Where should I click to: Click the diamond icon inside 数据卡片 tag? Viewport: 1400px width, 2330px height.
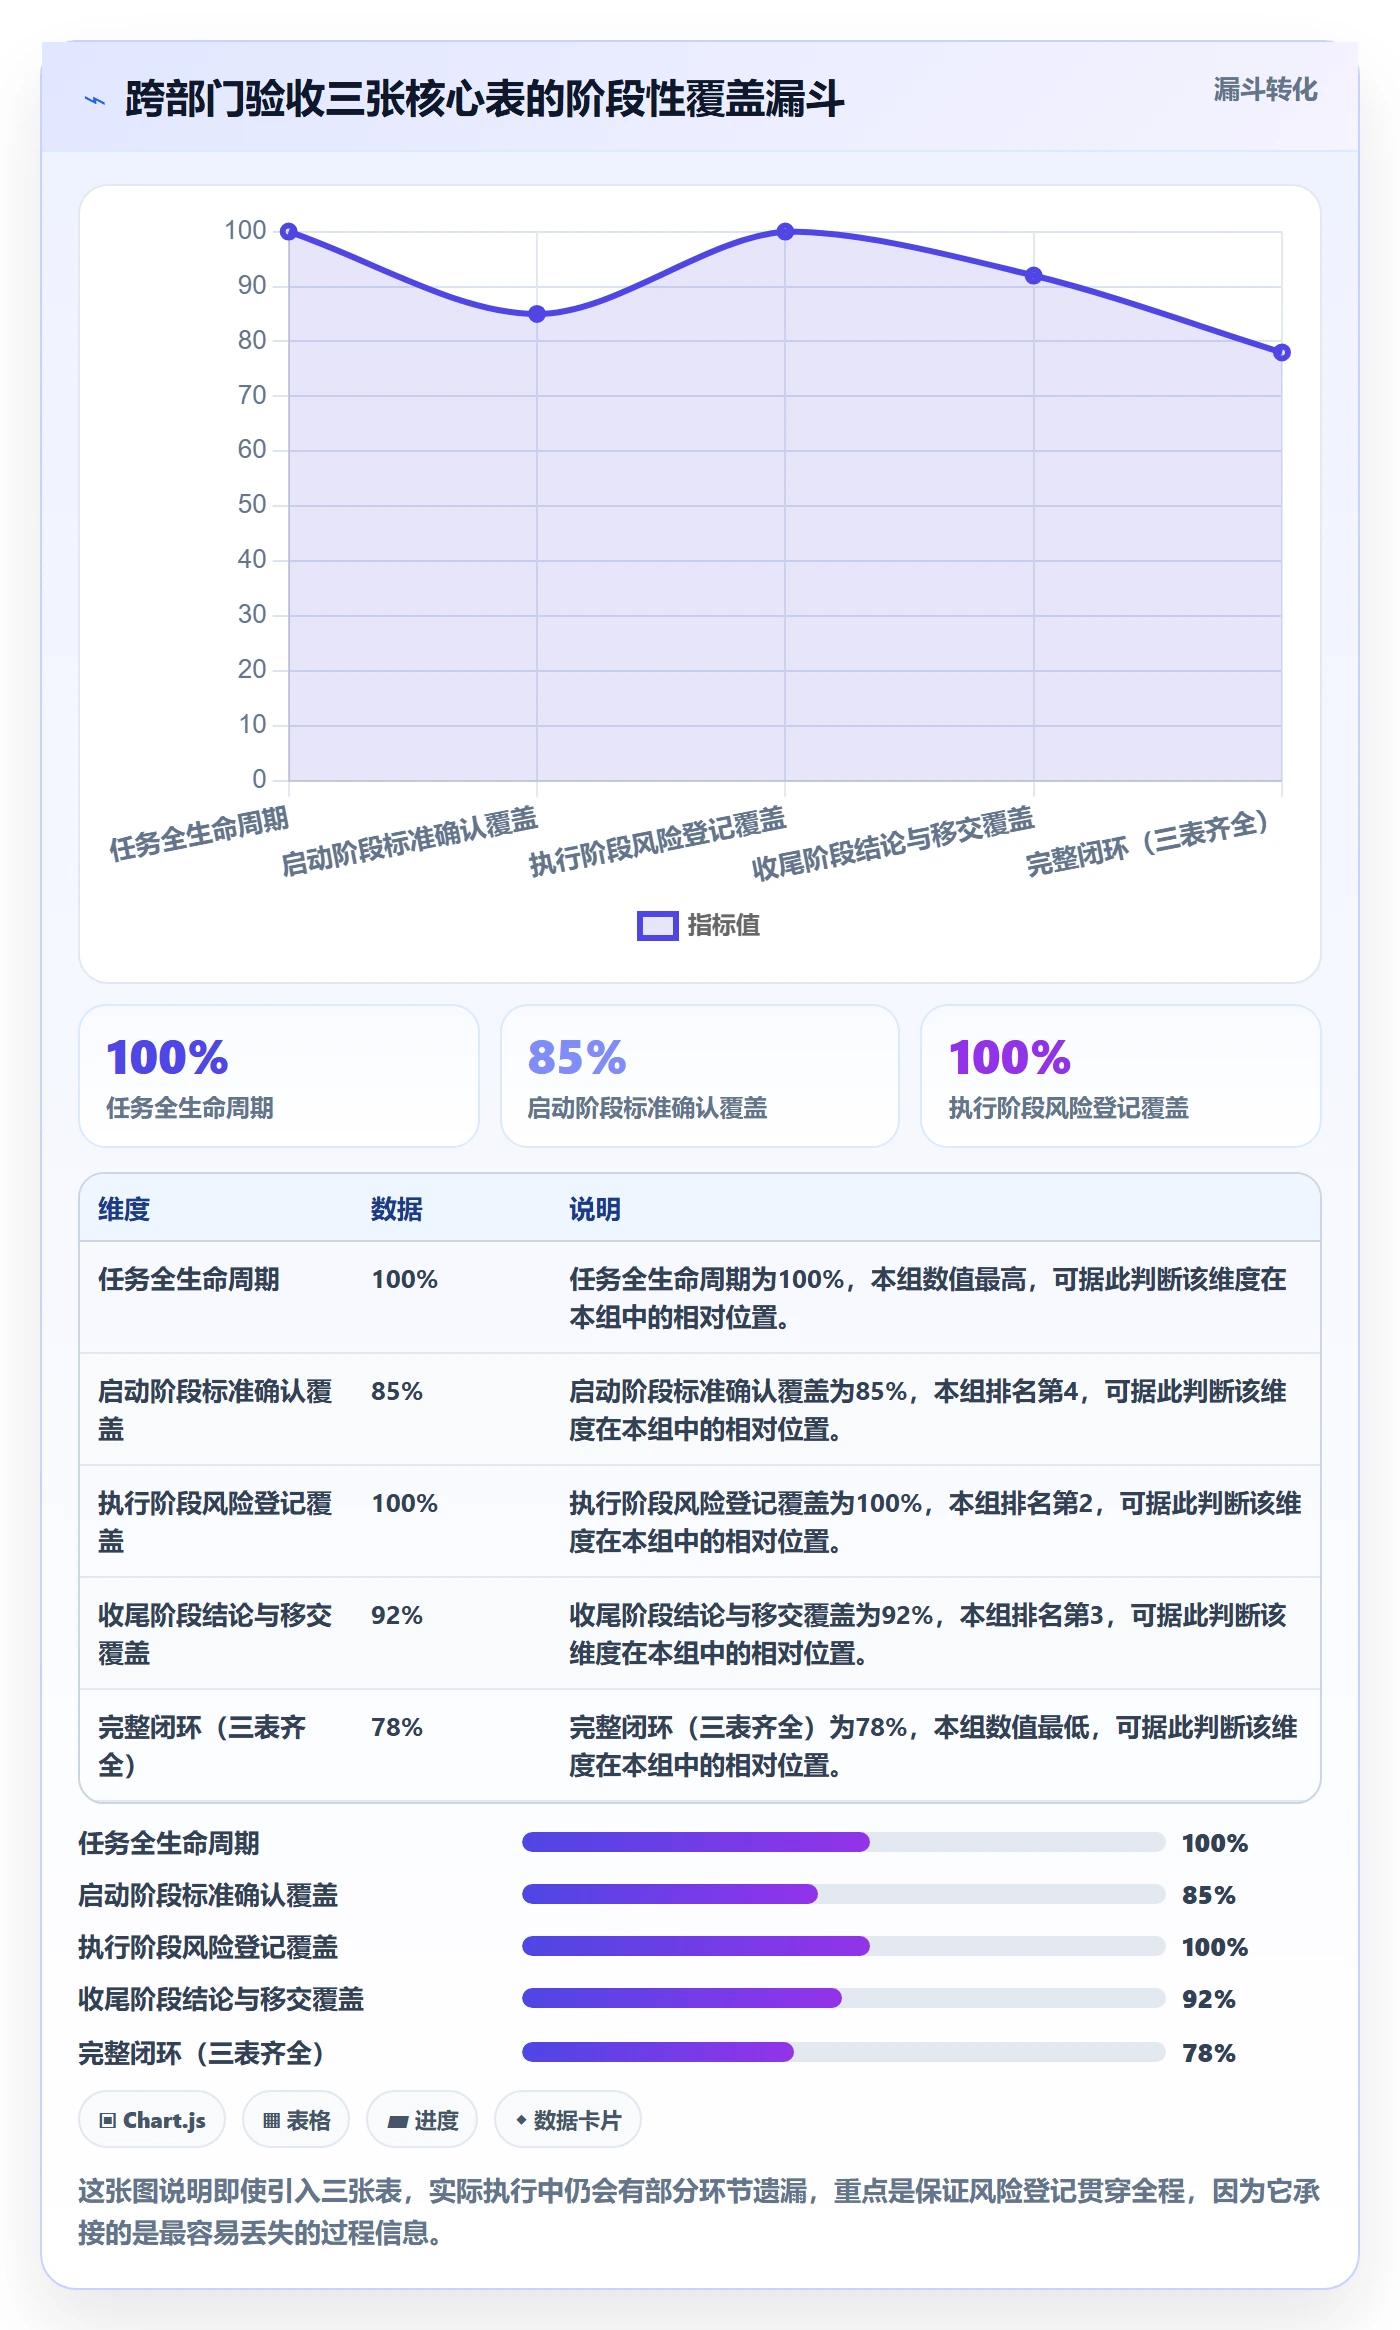(x=521, y=2119)
